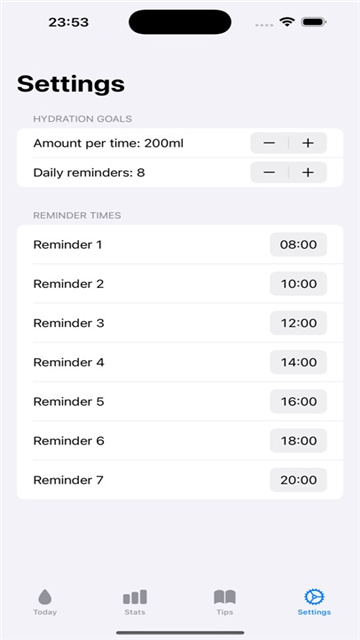
Task: Open the Today tab water drop icon
Action: pos(45,597)
